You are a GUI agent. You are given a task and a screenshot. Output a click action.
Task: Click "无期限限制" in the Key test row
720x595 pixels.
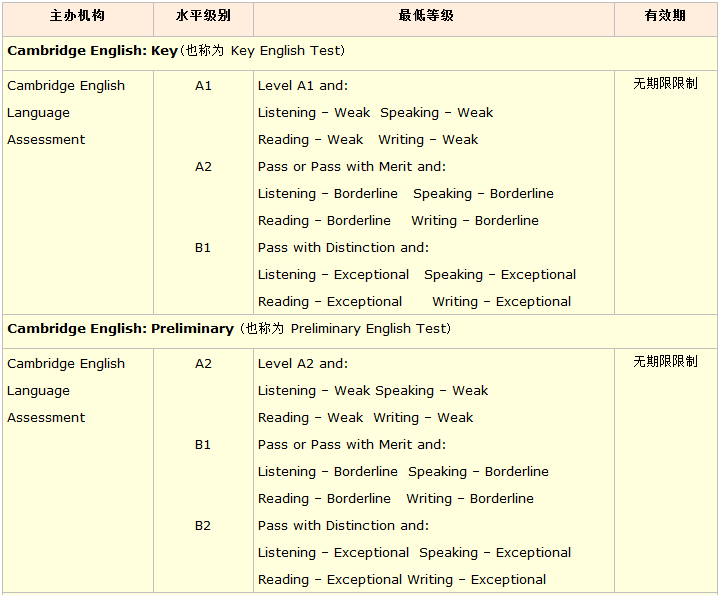(x=665, y=84)
